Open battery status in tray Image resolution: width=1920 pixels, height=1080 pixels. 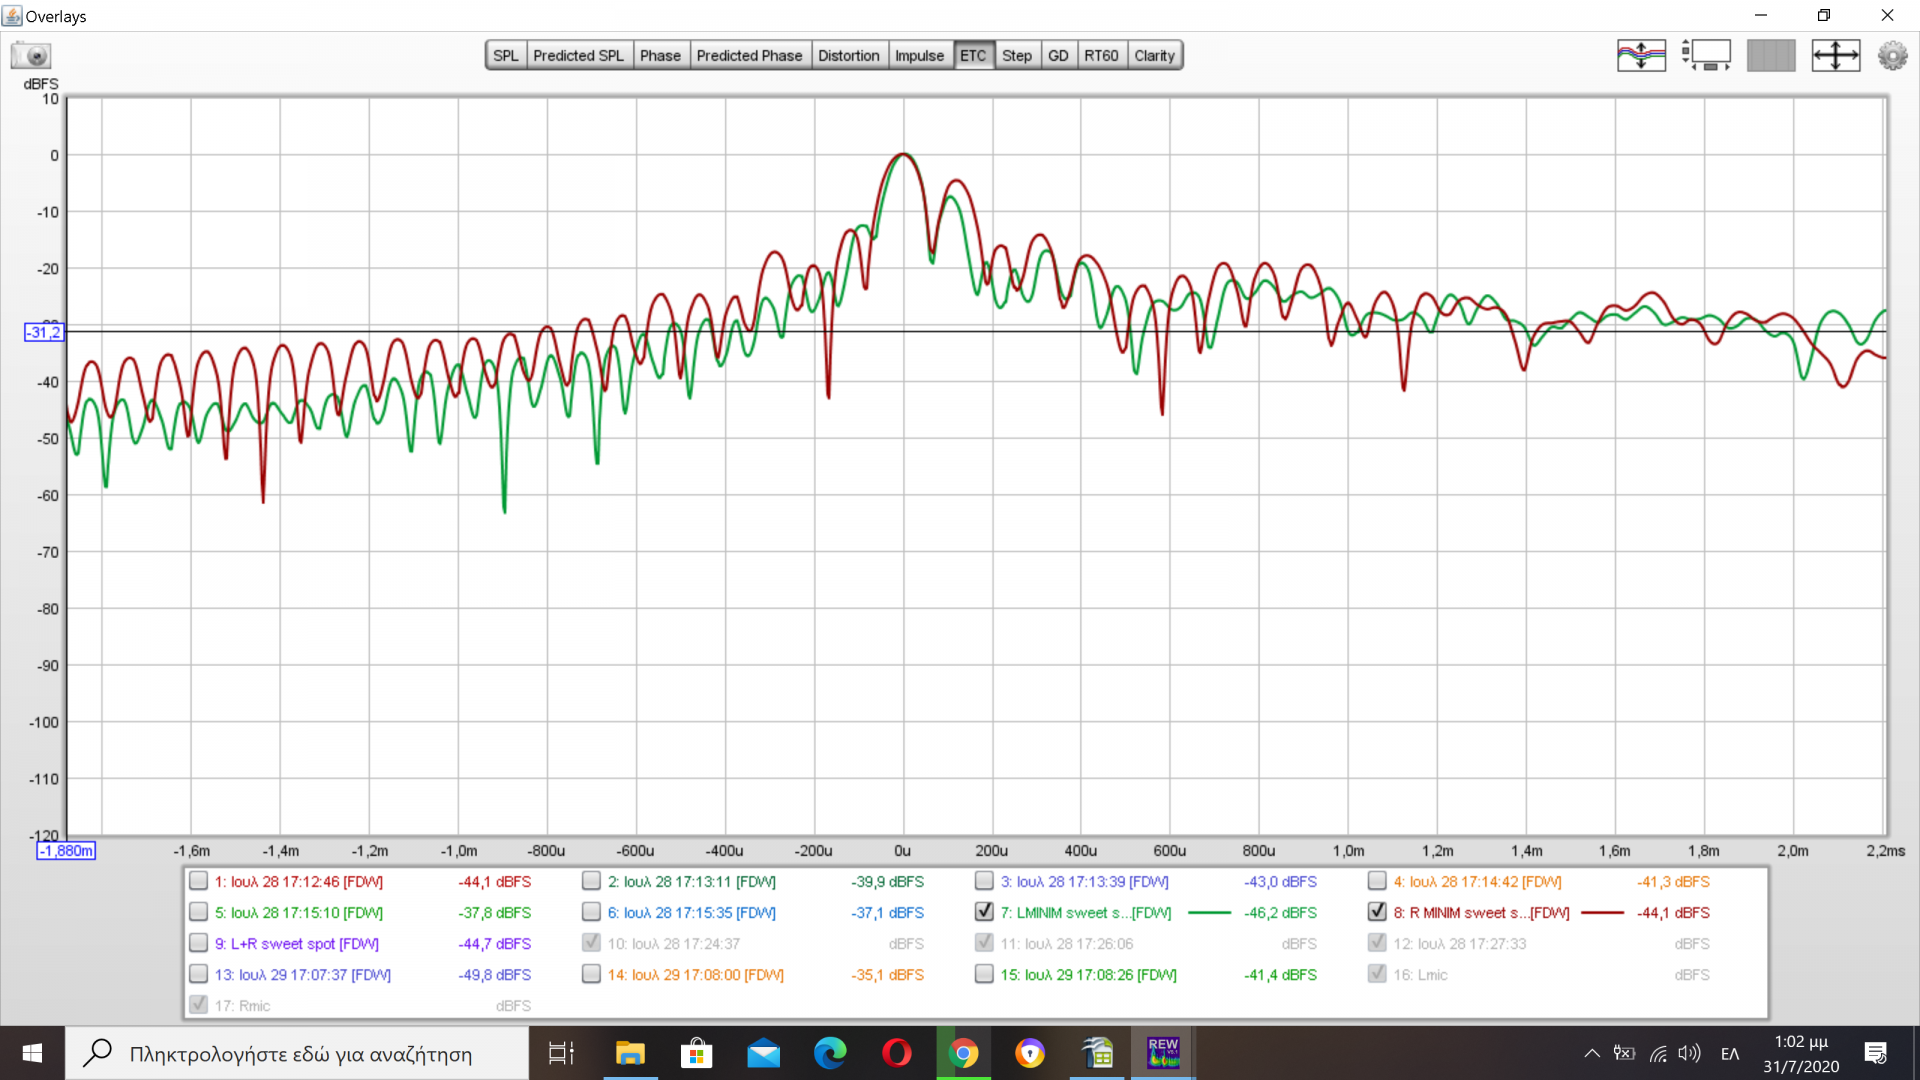(1625, 1053)
